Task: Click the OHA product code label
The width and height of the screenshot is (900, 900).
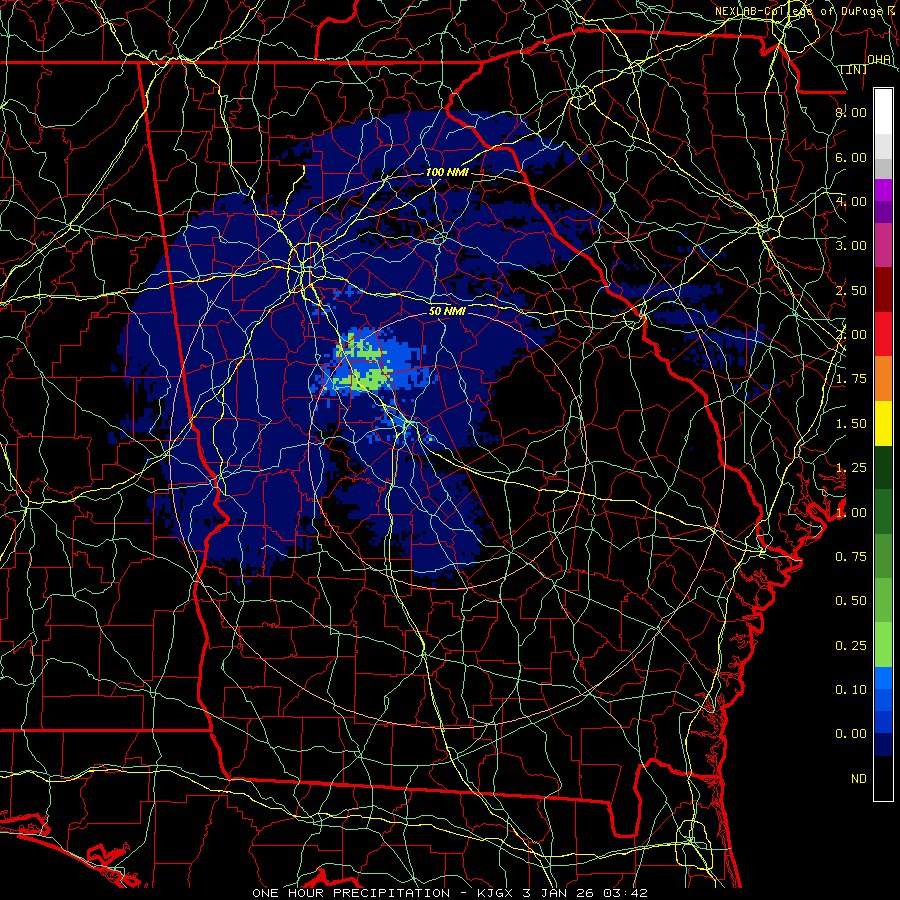Action: 879,59
